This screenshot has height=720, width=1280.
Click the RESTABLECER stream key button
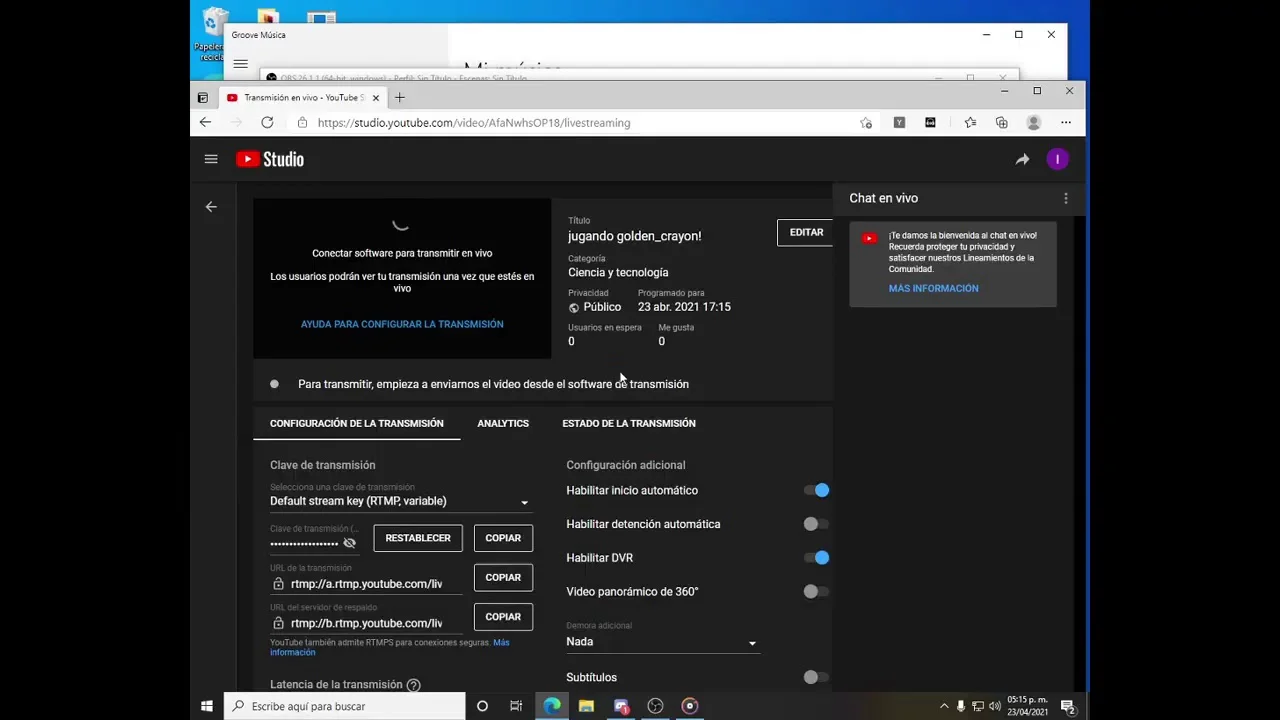pyautogui.click(x=418, y=538)
